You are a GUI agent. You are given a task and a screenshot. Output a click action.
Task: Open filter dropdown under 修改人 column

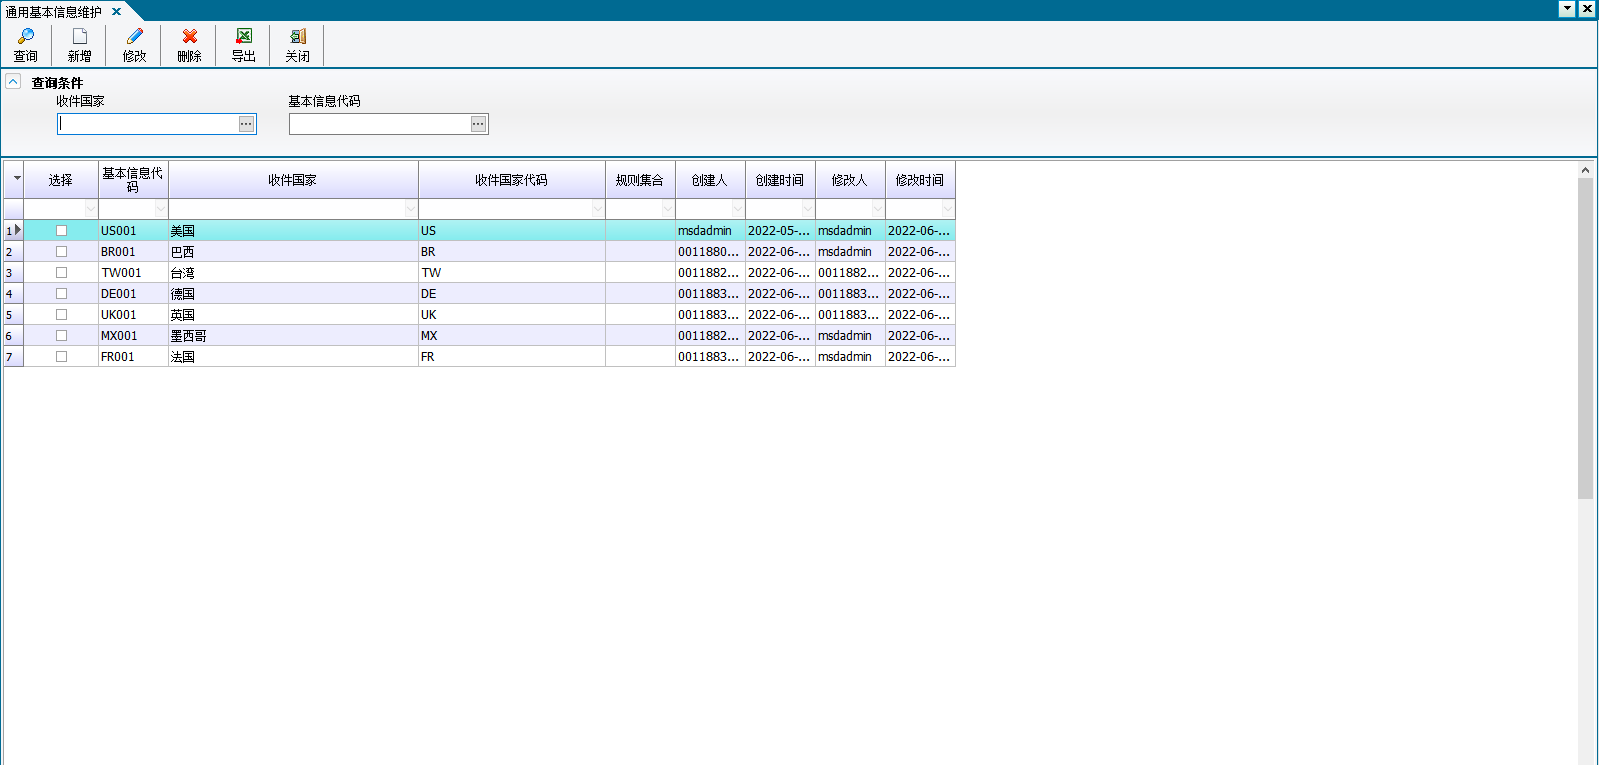(878, 209)
